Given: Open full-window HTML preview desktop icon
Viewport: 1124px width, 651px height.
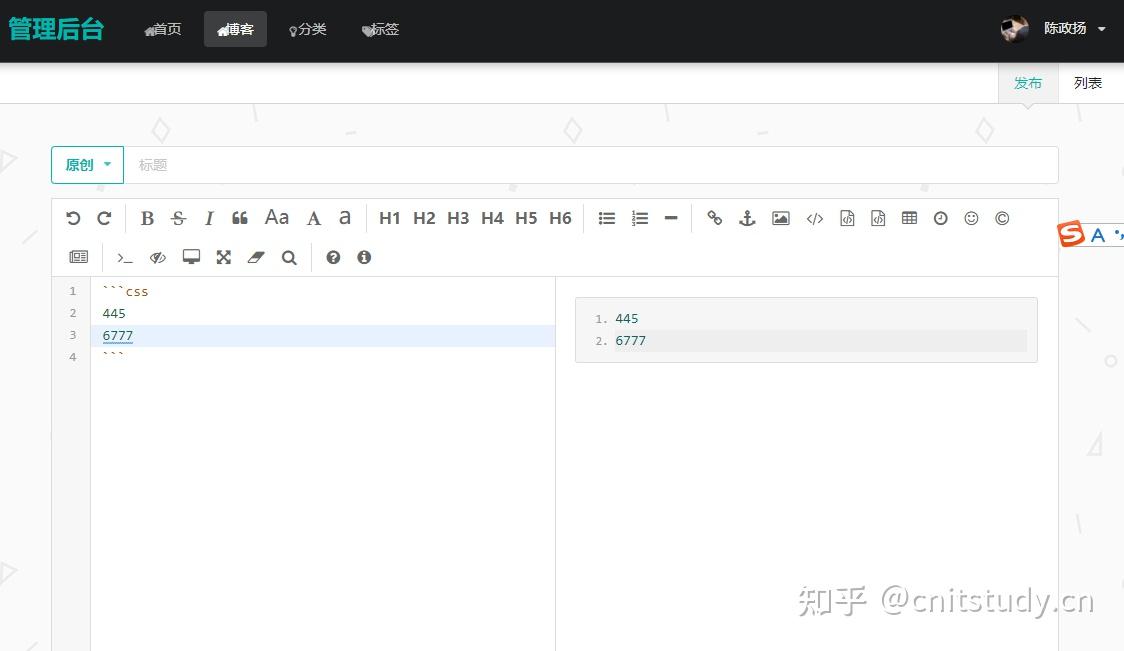Looking at the screenshot, I should pos(191,257).
